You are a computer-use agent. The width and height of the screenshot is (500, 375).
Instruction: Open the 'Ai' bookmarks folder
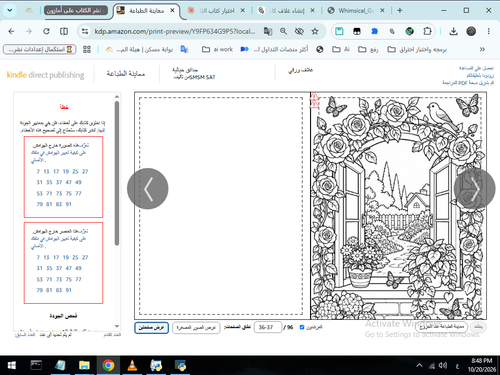341,49
